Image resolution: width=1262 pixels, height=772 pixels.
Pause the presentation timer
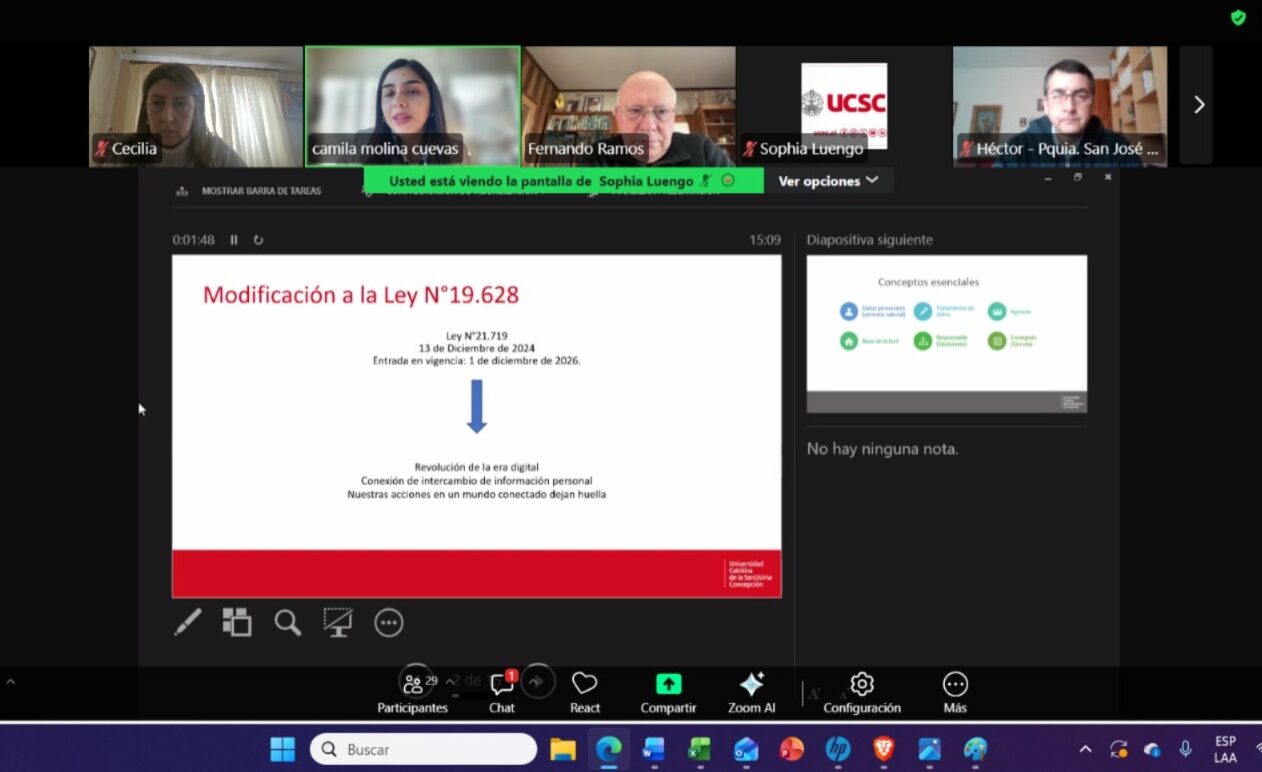(x=234, y=240)
